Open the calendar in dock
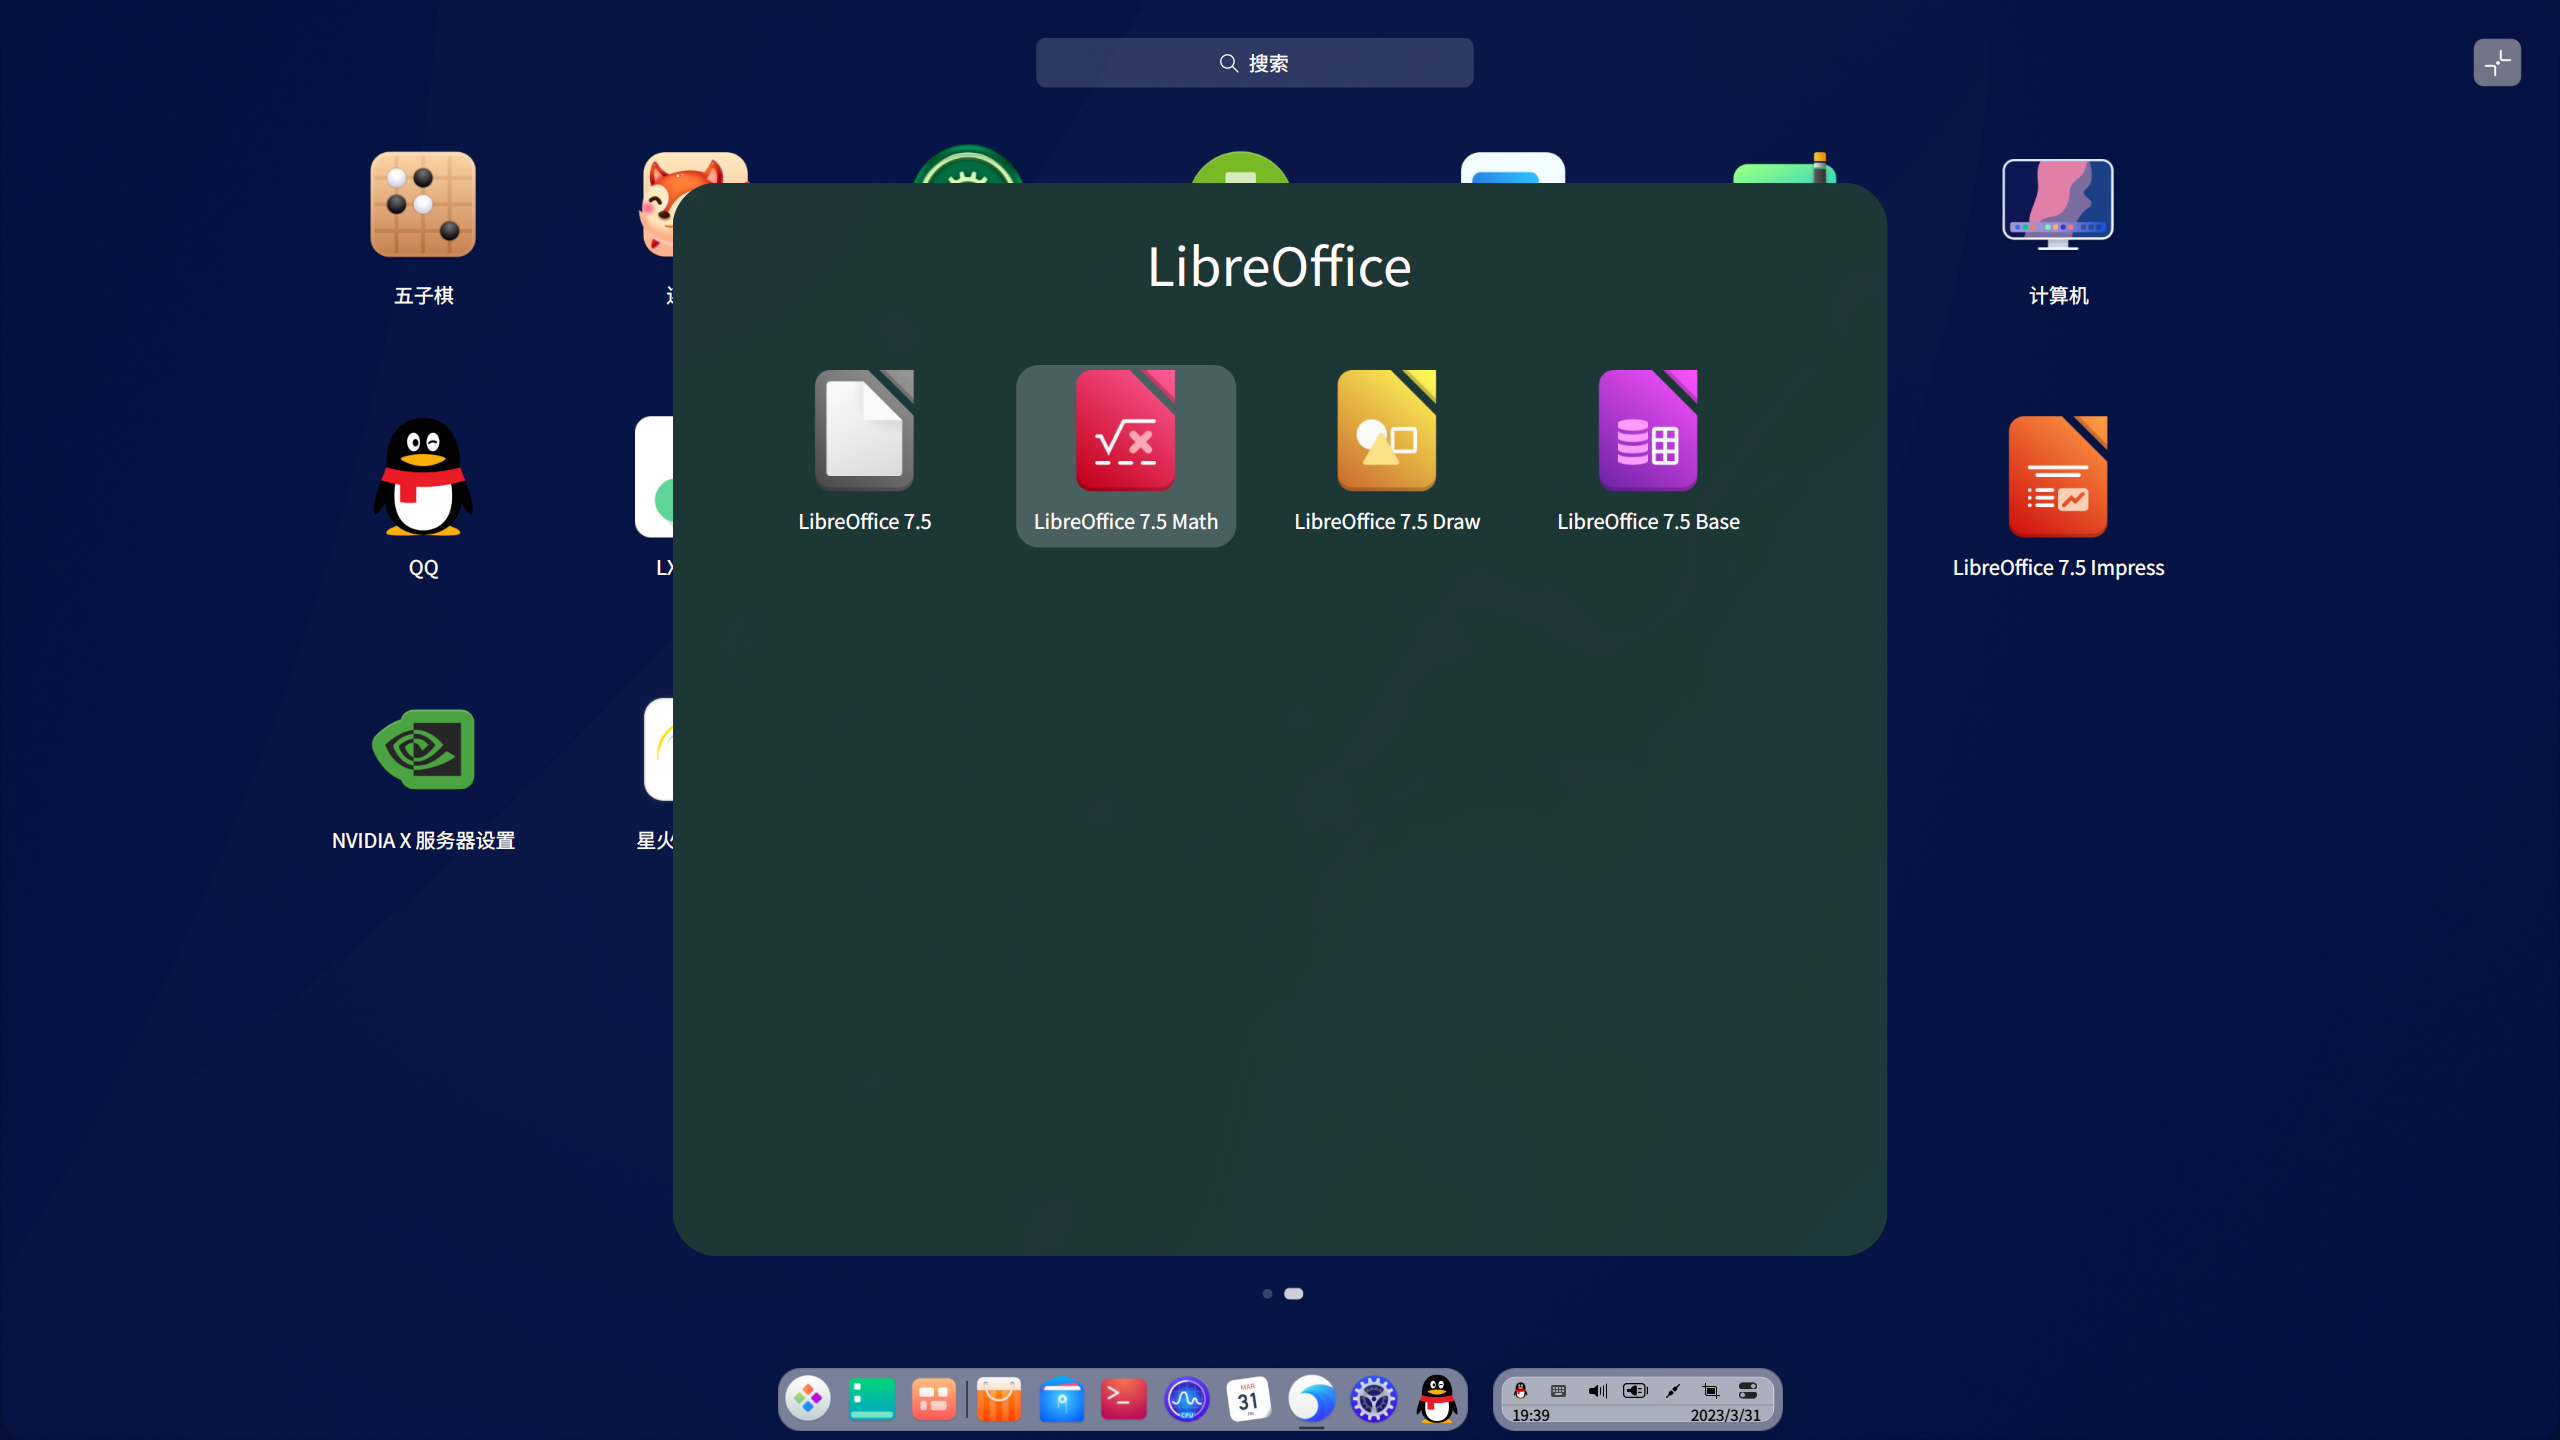Image resolution: width=2560 pixels, height=1440 pixels. (1248, 1399)
